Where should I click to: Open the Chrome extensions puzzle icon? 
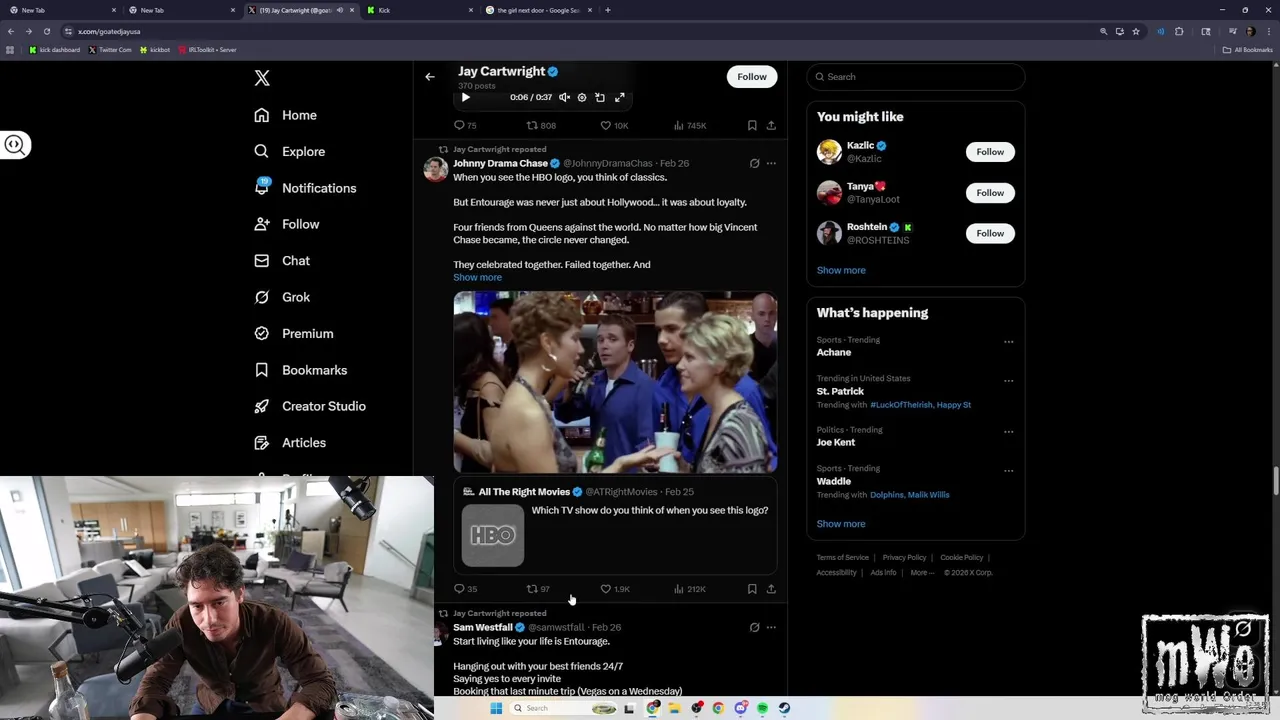tap(1179, 32)
